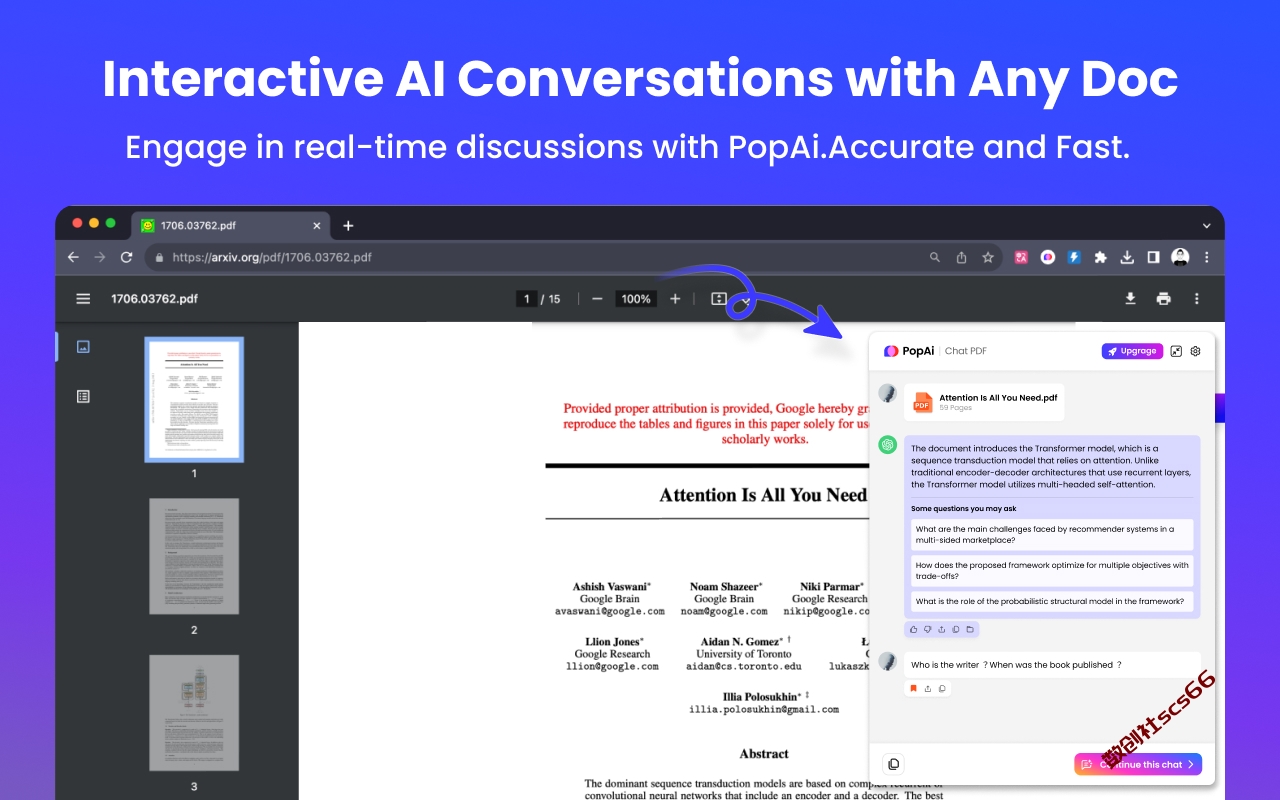This screenshot has height=800, width=1280.
Task: Click the avaswani@google.com email text
Action: 610,611
